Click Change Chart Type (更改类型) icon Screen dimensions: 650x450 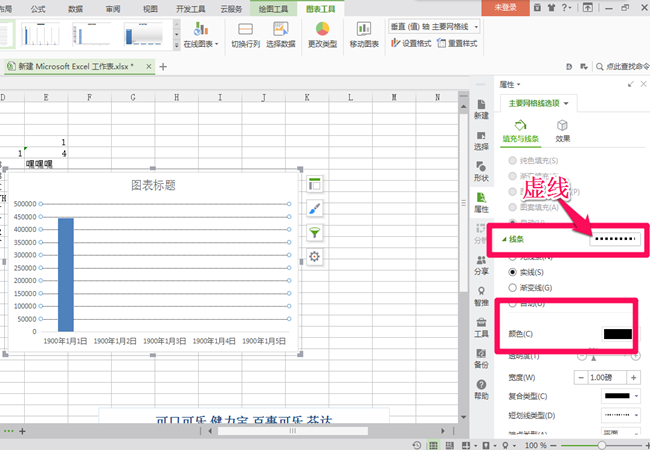pos(322,29)
